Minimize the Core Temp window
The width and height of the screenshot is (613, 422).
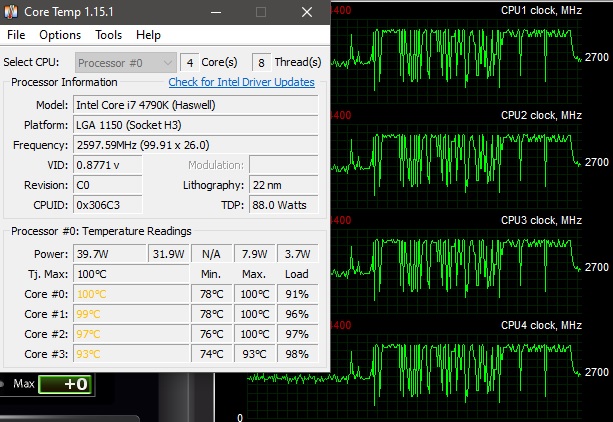coord(216,12)
